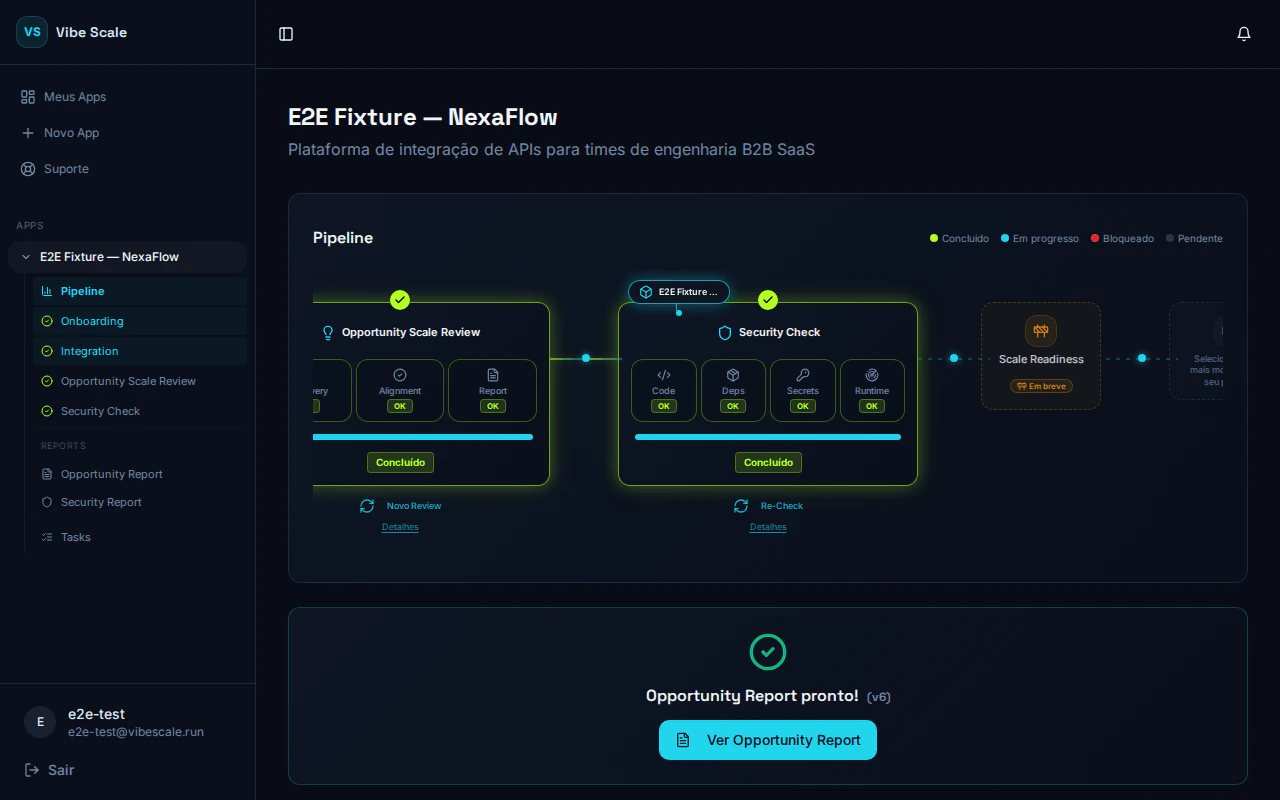Image resolution: width=1280 pixels, height=800 pixels.
Task: Click the shield icon on the Security Check card
Action: coord(723,332)
